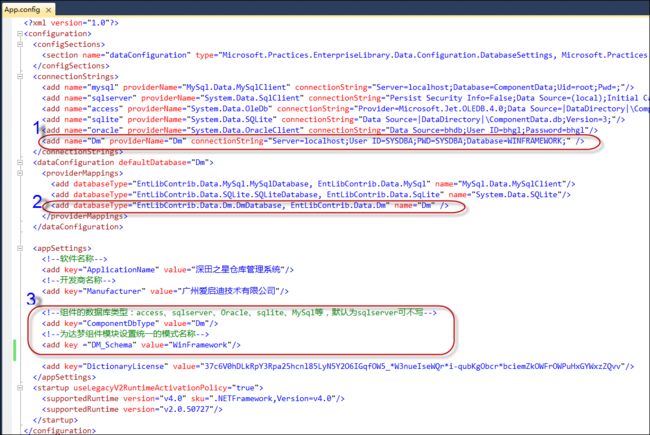Collapse the appSettings node

[20, 248]
